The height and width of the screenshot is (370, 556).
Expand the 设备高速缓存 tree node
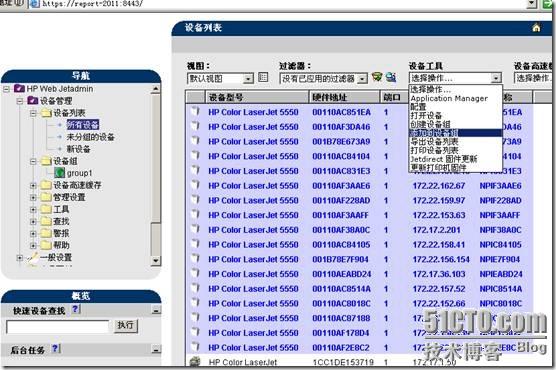[33, 185]
